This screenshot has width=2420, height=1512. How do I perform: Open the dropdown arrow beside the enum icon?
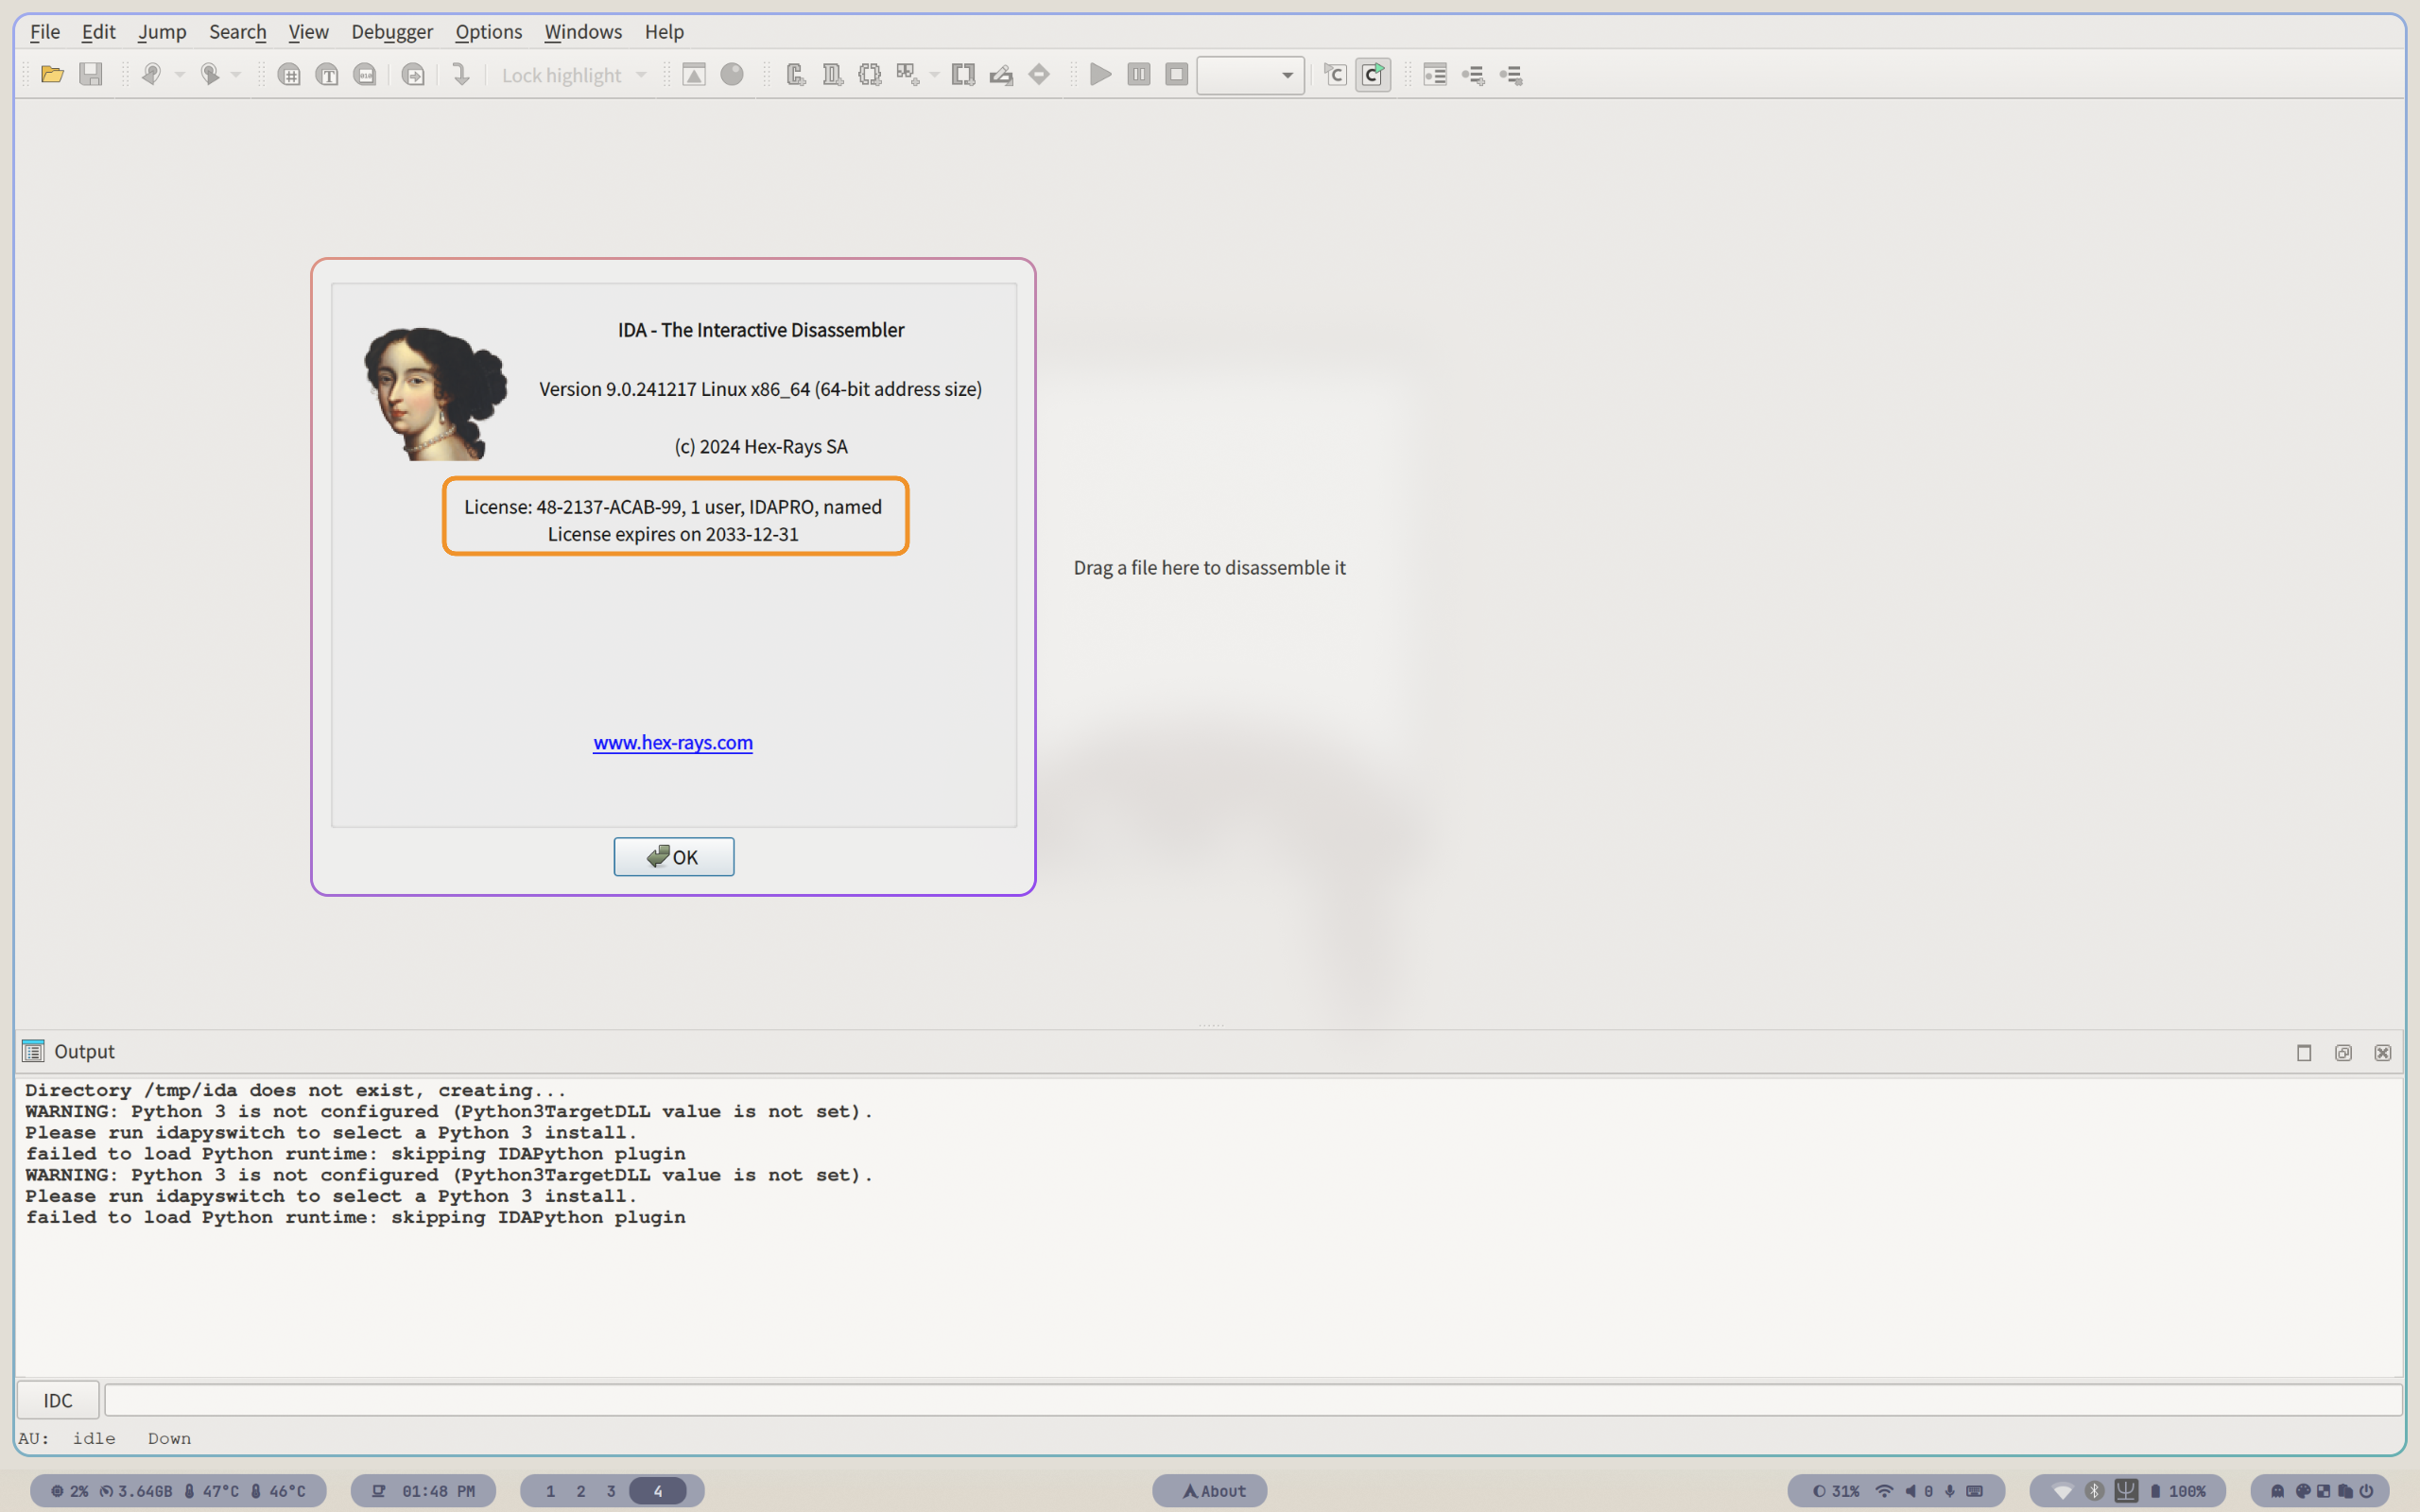[935, 75]
